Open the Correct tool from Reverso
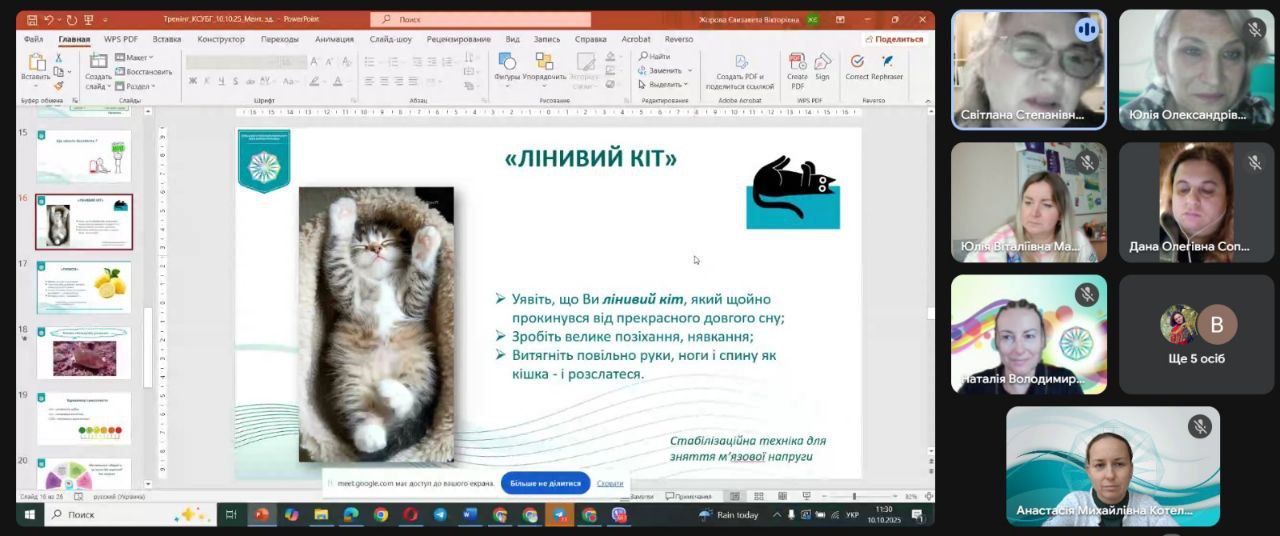This screenshot has height=536, width=1280. coord(857,64)
